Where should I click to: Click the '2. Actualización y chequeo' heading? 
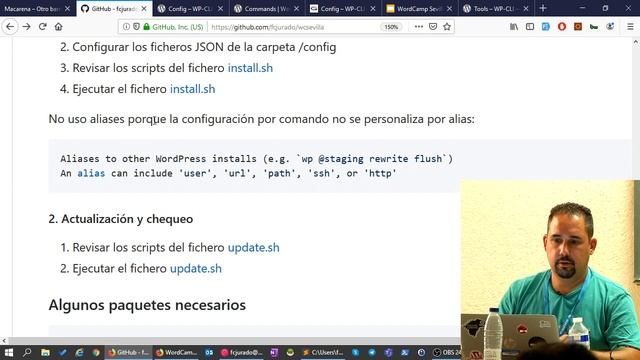point(121,219)
